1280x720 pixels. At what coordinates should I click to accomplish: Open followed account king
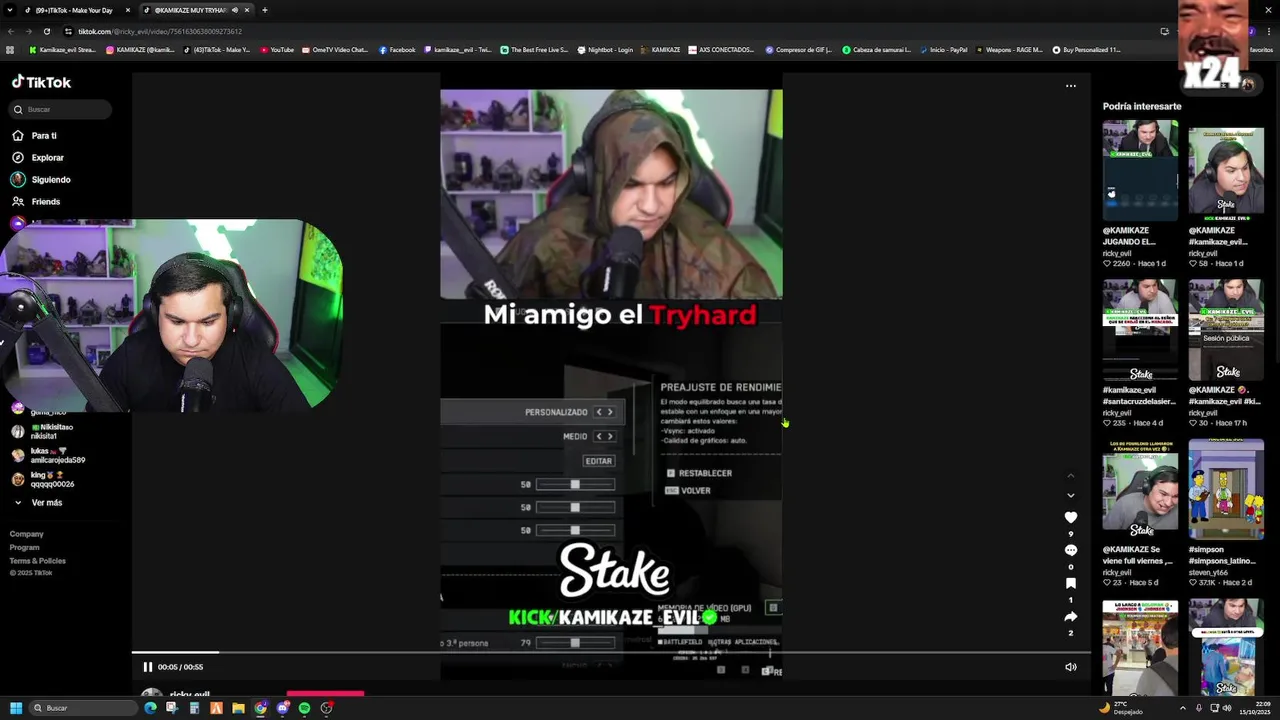(x=43, y=479)
